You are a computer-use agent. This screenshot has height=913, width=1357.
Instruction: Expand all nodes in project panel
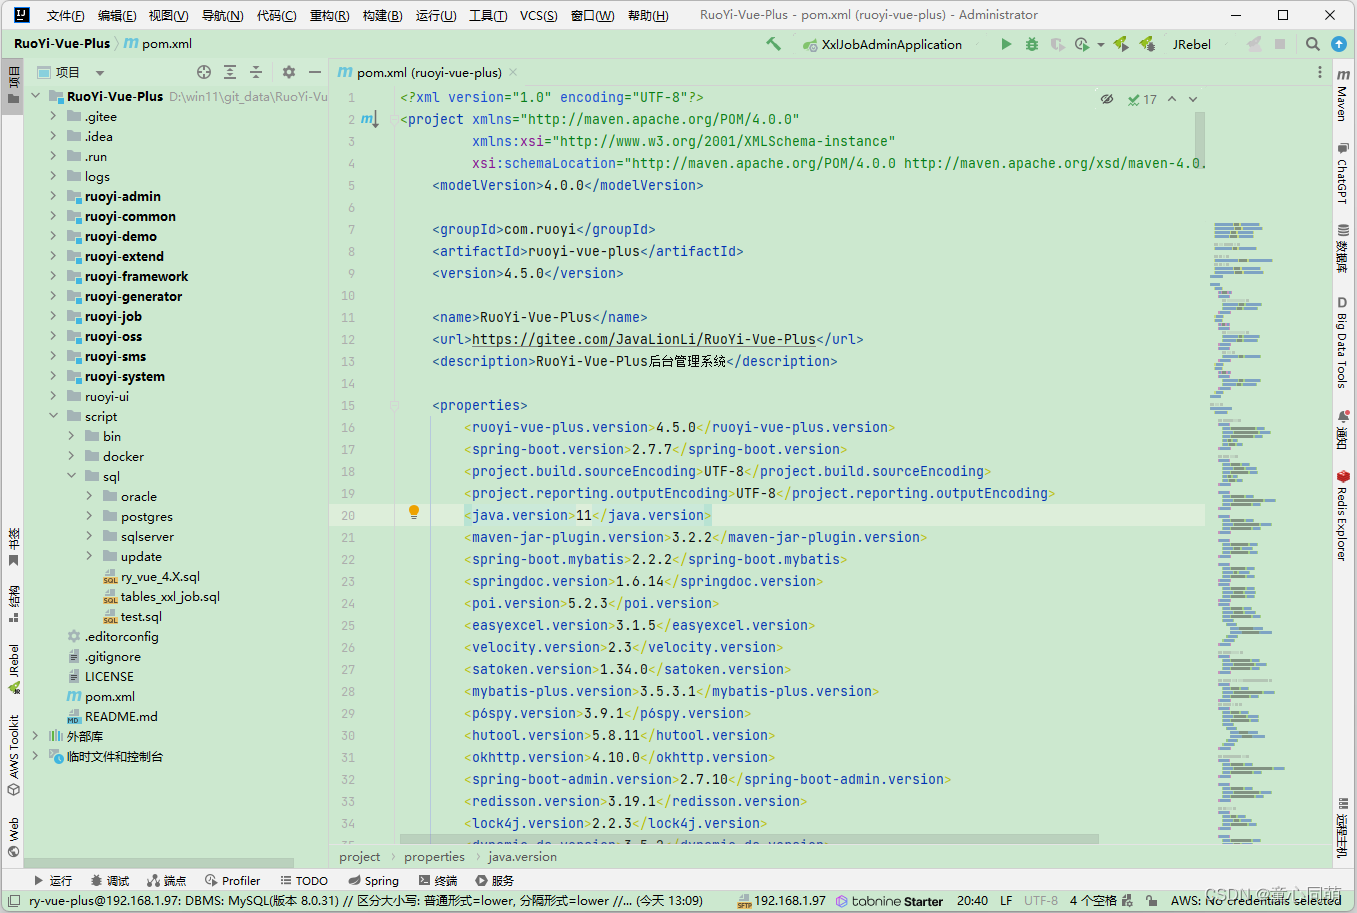pos(230,72)
